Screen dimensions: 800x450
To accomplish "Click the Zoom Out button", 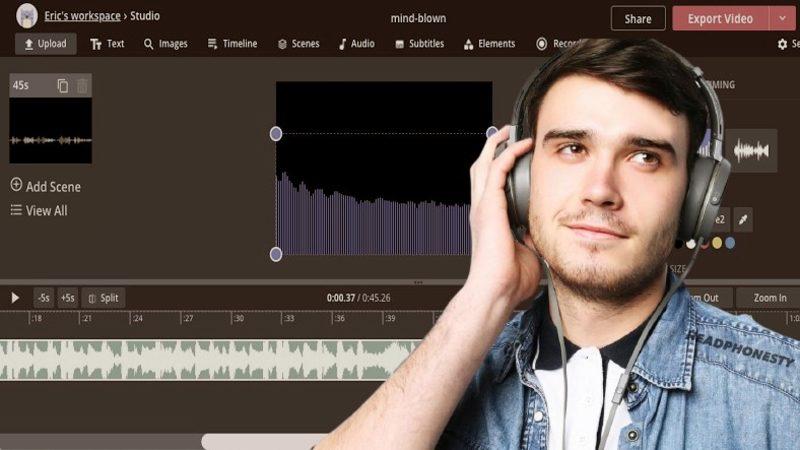I will [707, 298].
